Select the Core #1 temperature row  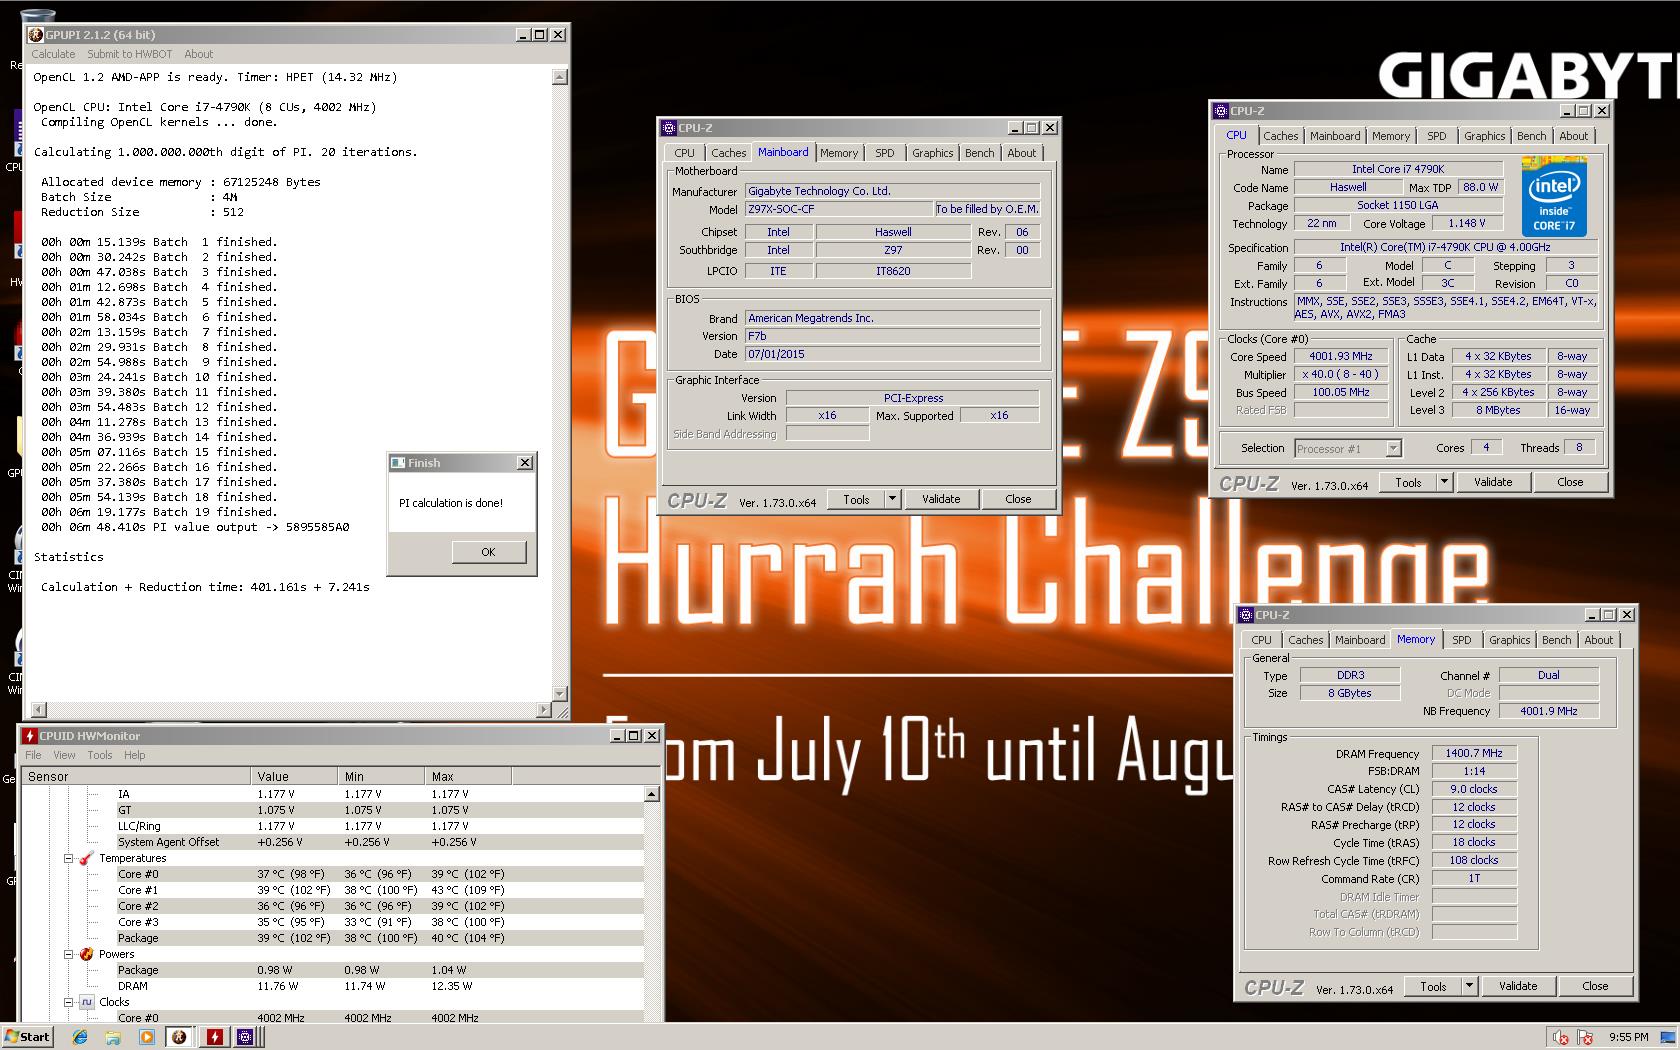coord(333,890)
